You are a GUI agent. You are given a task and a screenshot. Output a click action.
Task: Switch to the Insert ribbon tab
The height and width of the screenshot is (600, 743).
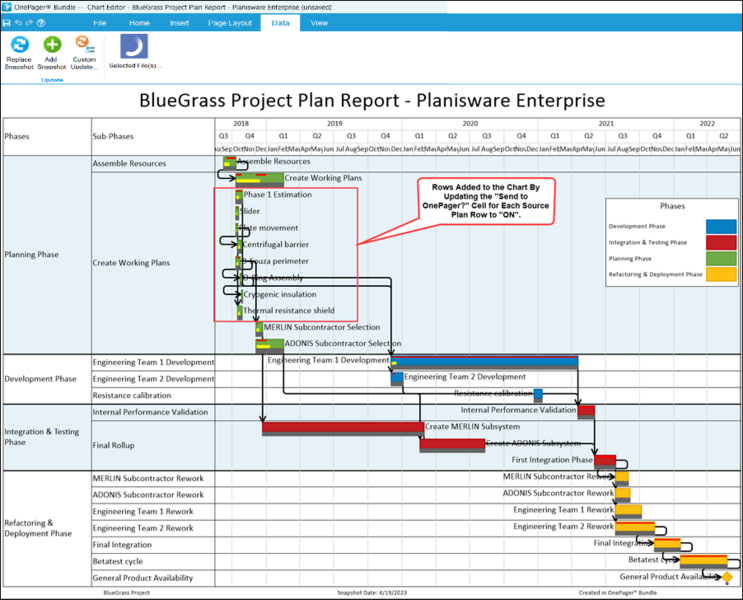tap(179, 23)
